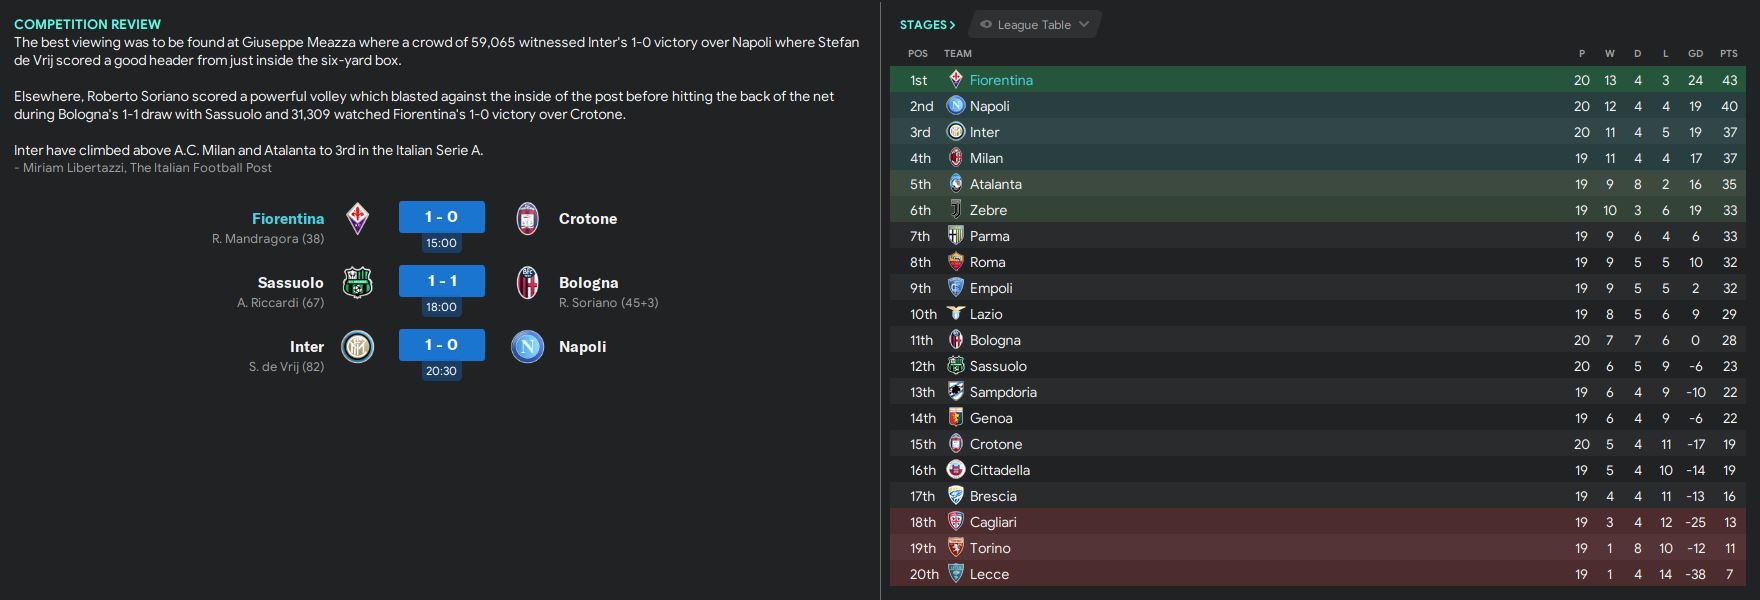1760x600 pixels.
Task: Click Bologna crest in the results list
Action: click(527, 283)
